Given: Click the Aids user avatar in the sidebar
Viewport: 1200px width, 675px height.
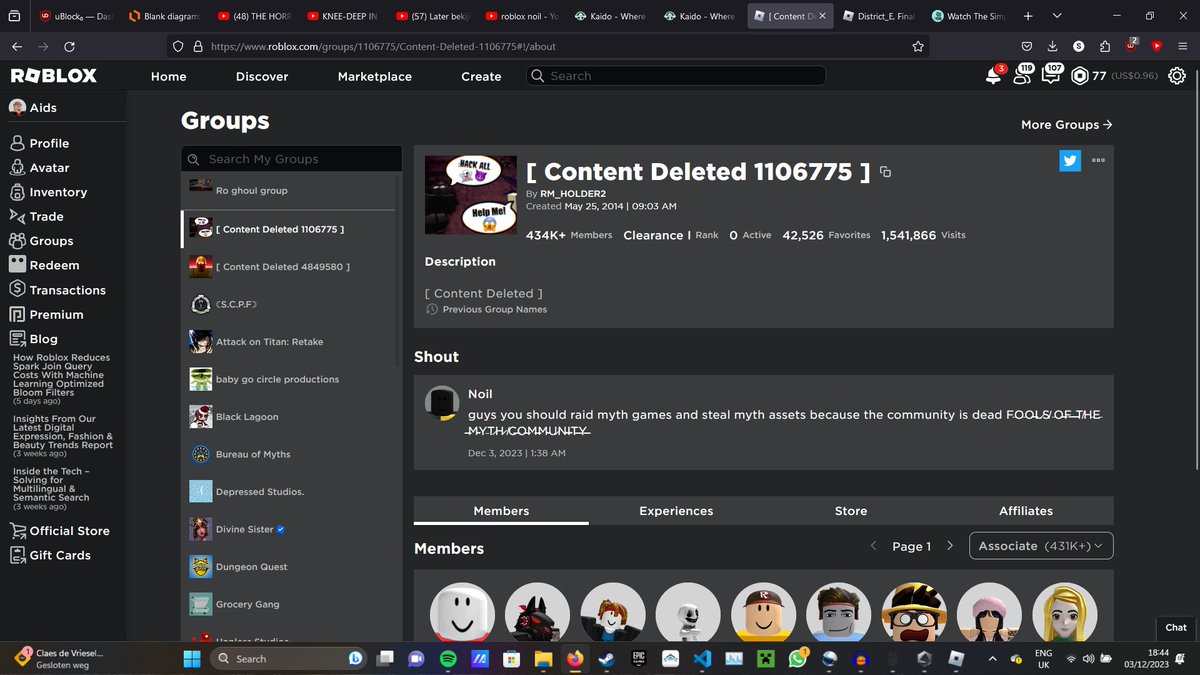Looking at the screenshot, I should pos(17,107).
